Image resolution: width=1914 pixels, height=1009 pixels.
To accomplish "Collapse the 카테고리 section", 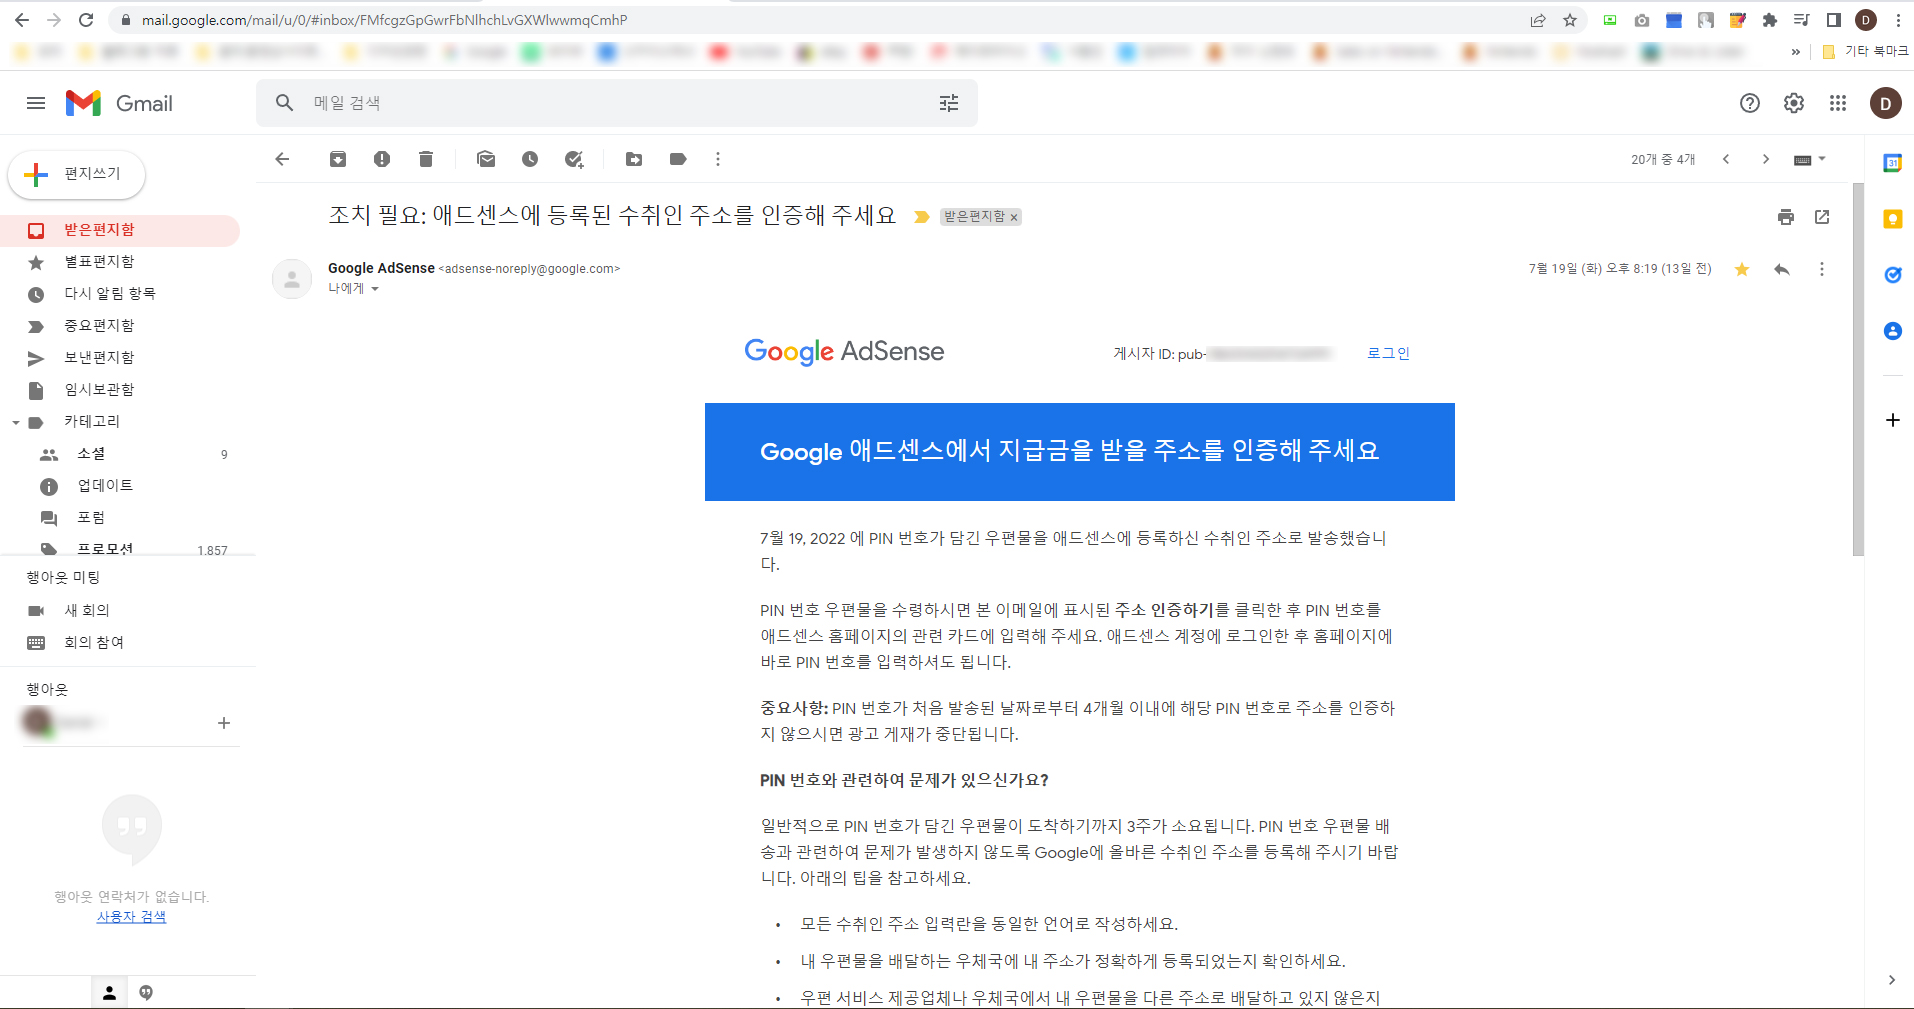I will 16,422.
